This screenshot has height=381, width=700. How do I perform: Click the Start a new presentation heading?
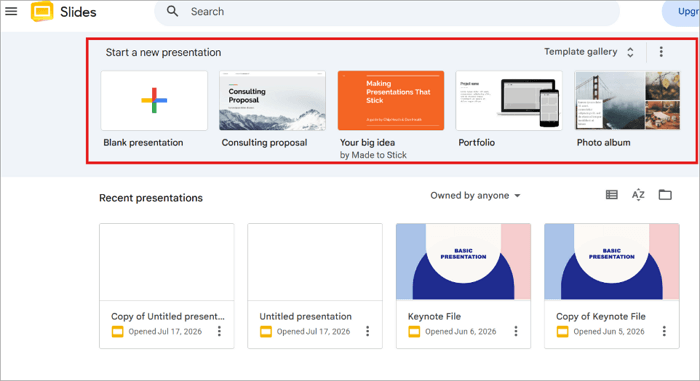pyautogui.click(x=163, y=52)
